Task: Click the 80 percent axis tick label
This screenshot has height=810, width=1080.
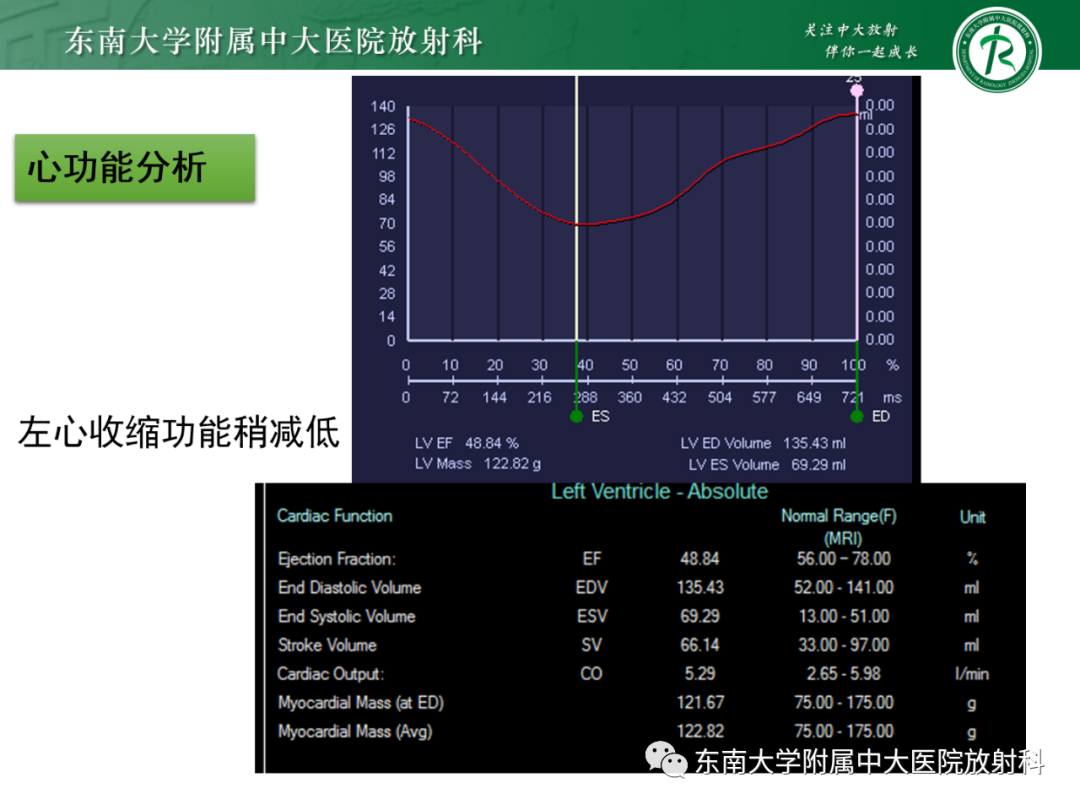Action: [x=764, y=365]
